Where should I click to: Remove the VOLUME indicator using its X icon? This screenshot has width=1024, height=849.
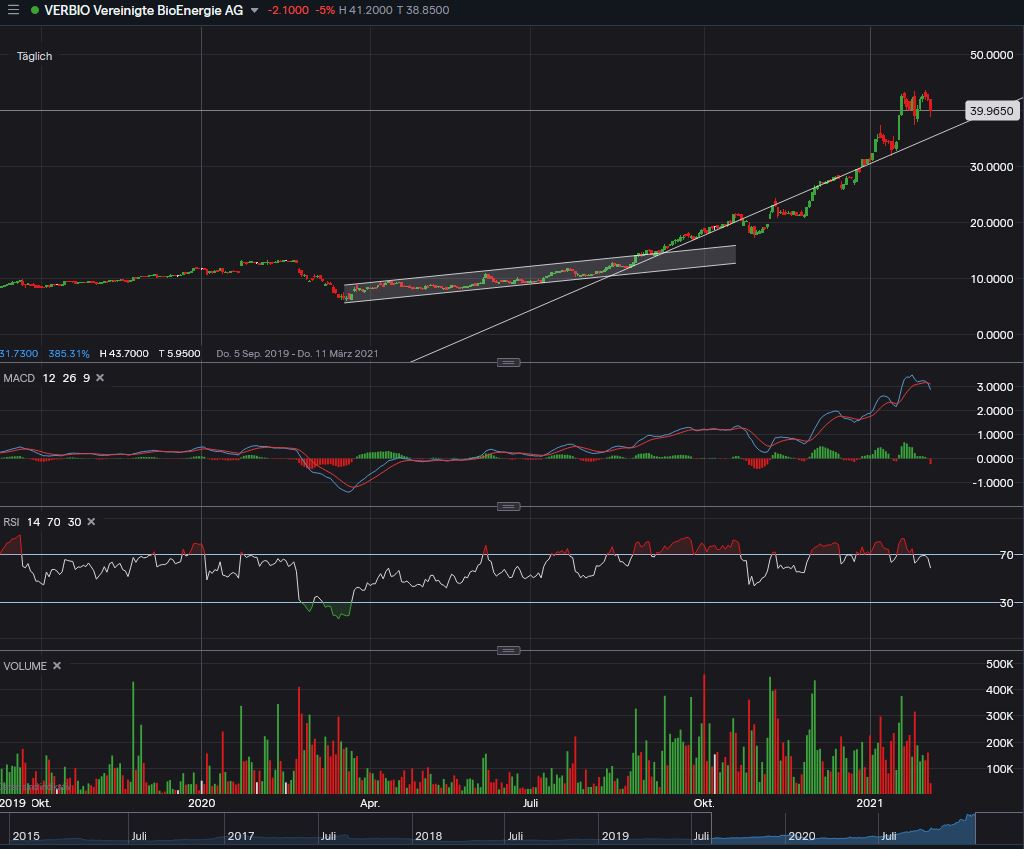click(56, 665)
